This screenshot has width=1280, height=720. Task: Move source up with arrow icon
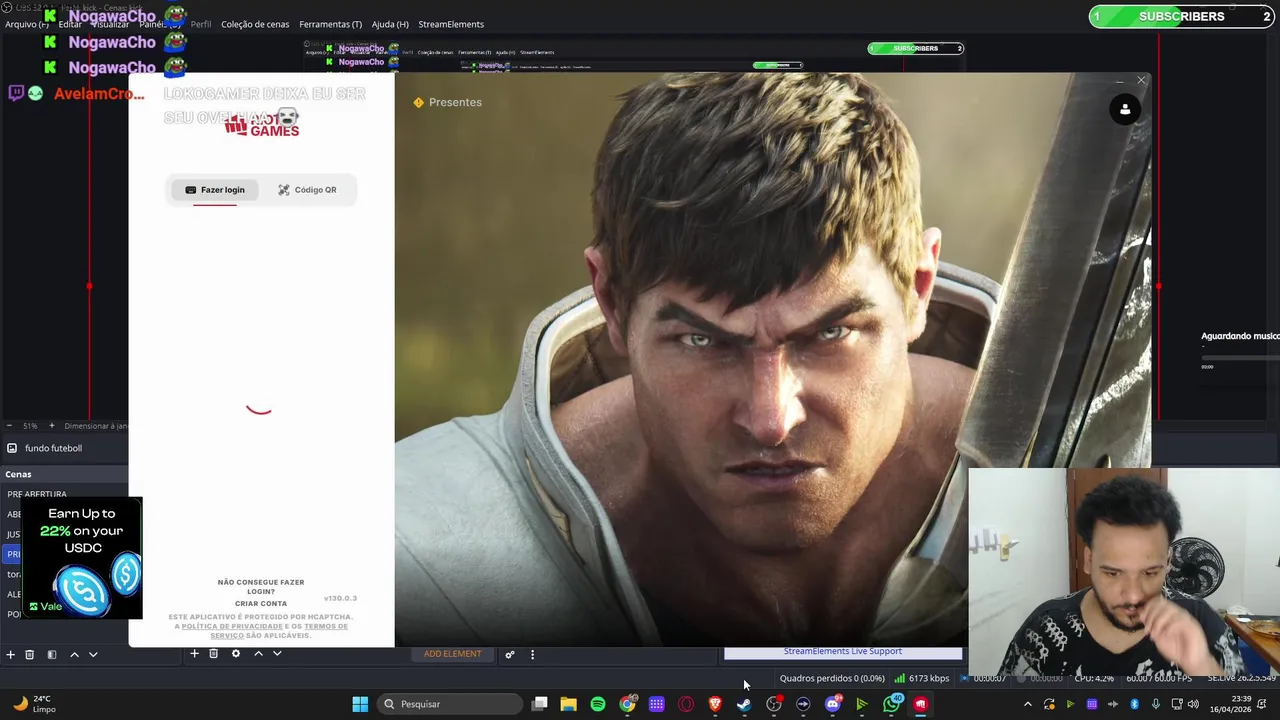coord(258,654)
